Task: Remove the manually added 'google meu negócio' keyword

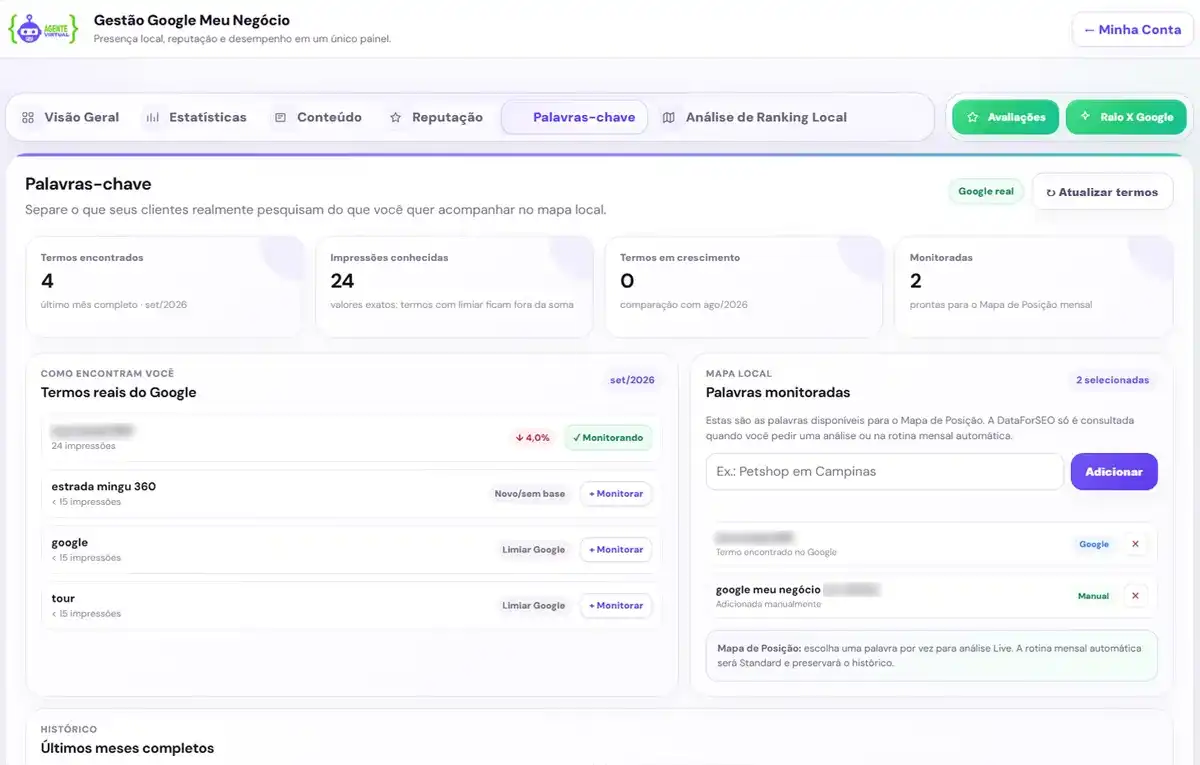Action: 1135,596
